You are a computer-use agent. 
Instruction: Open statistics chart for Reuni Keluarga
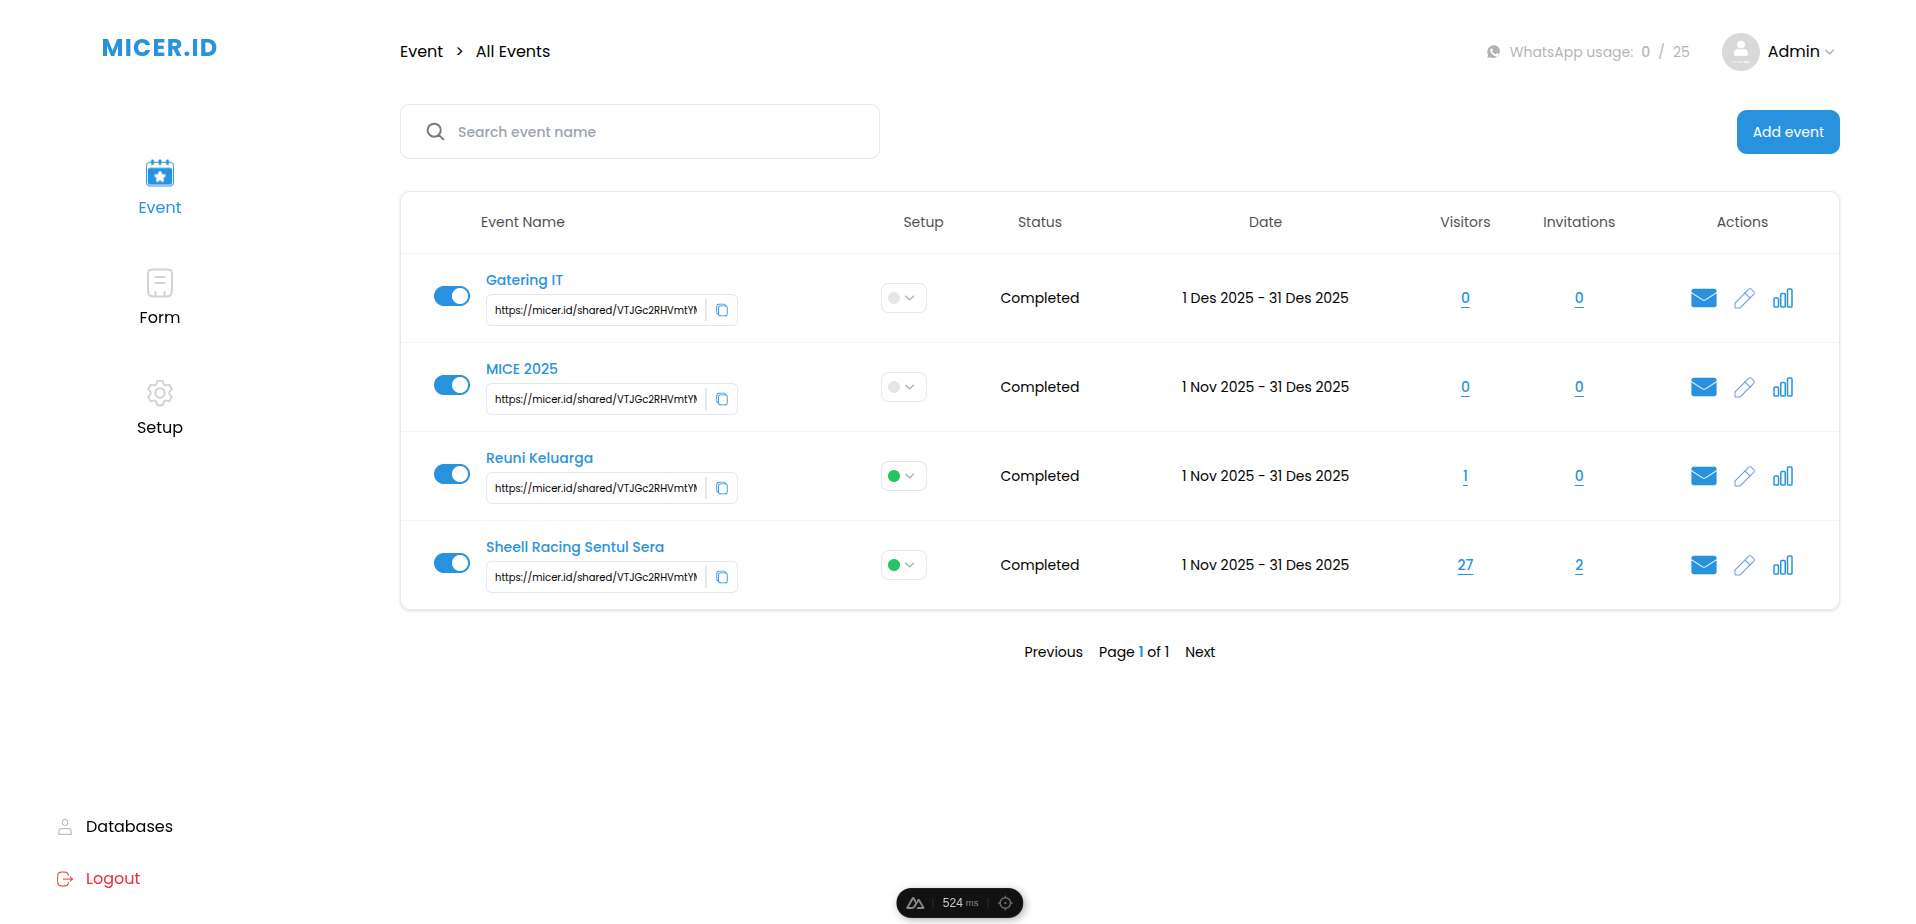coord(1782,476)
